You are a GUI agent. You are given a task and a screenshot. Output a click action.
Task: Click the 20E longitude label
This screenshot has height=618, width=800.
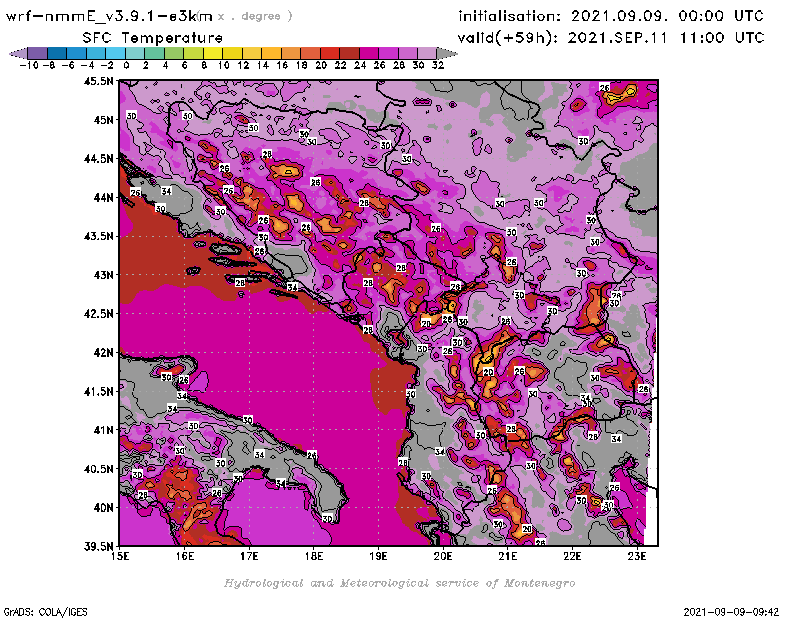(443, 556)
